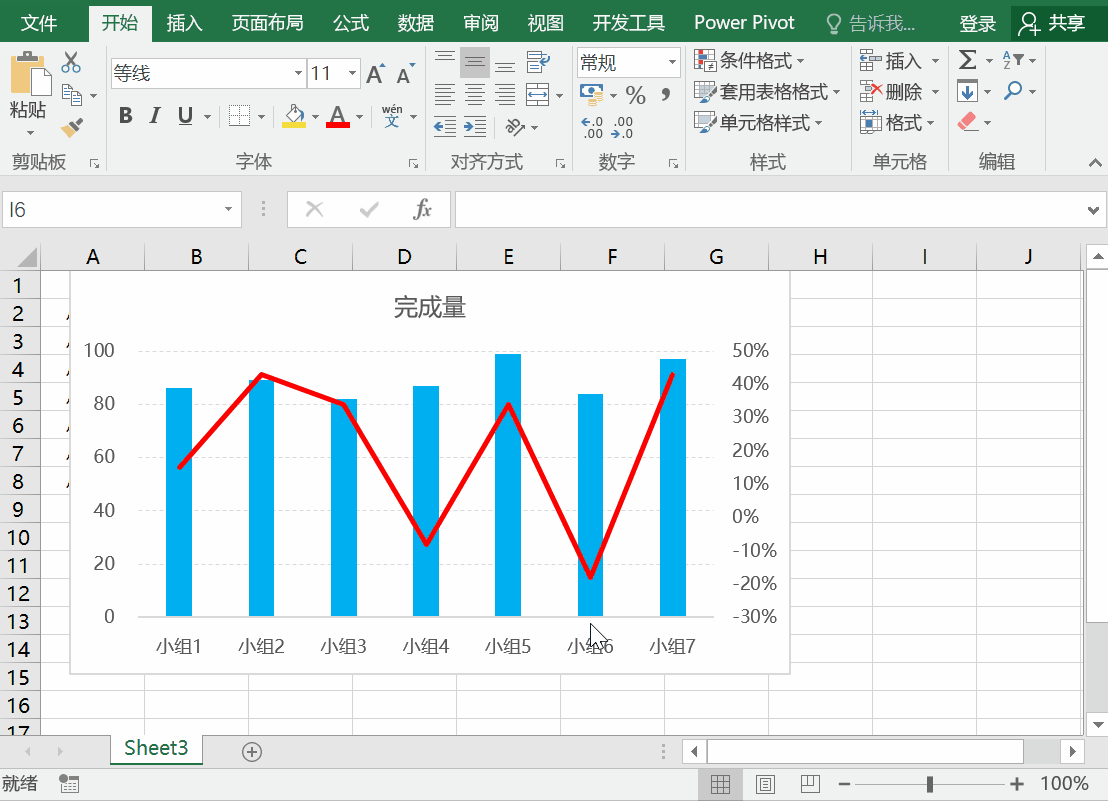
Task: Apply accounting number format
Action: click(x=591, y=94)
